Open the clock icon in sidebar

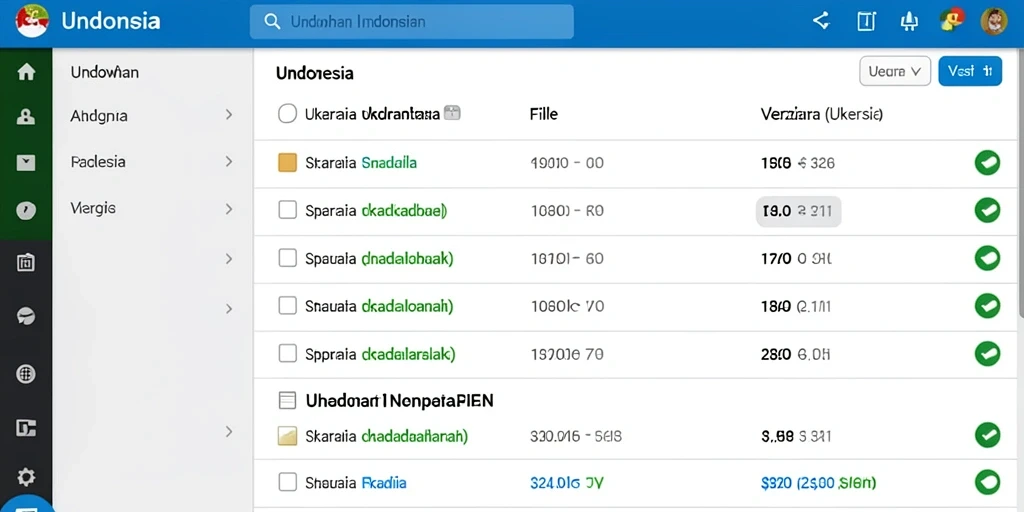[26, 210]
